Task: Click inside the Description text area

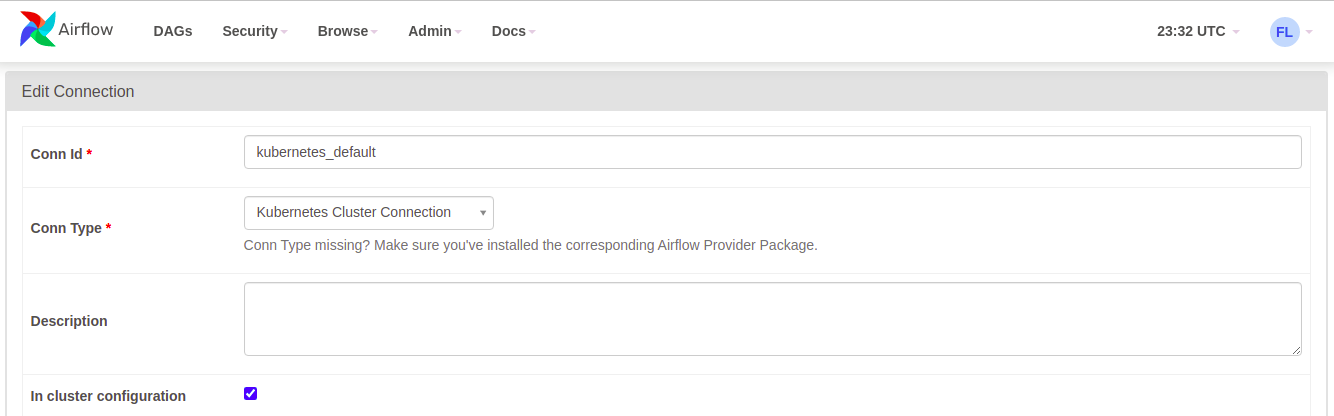Action: click(773, 319)
